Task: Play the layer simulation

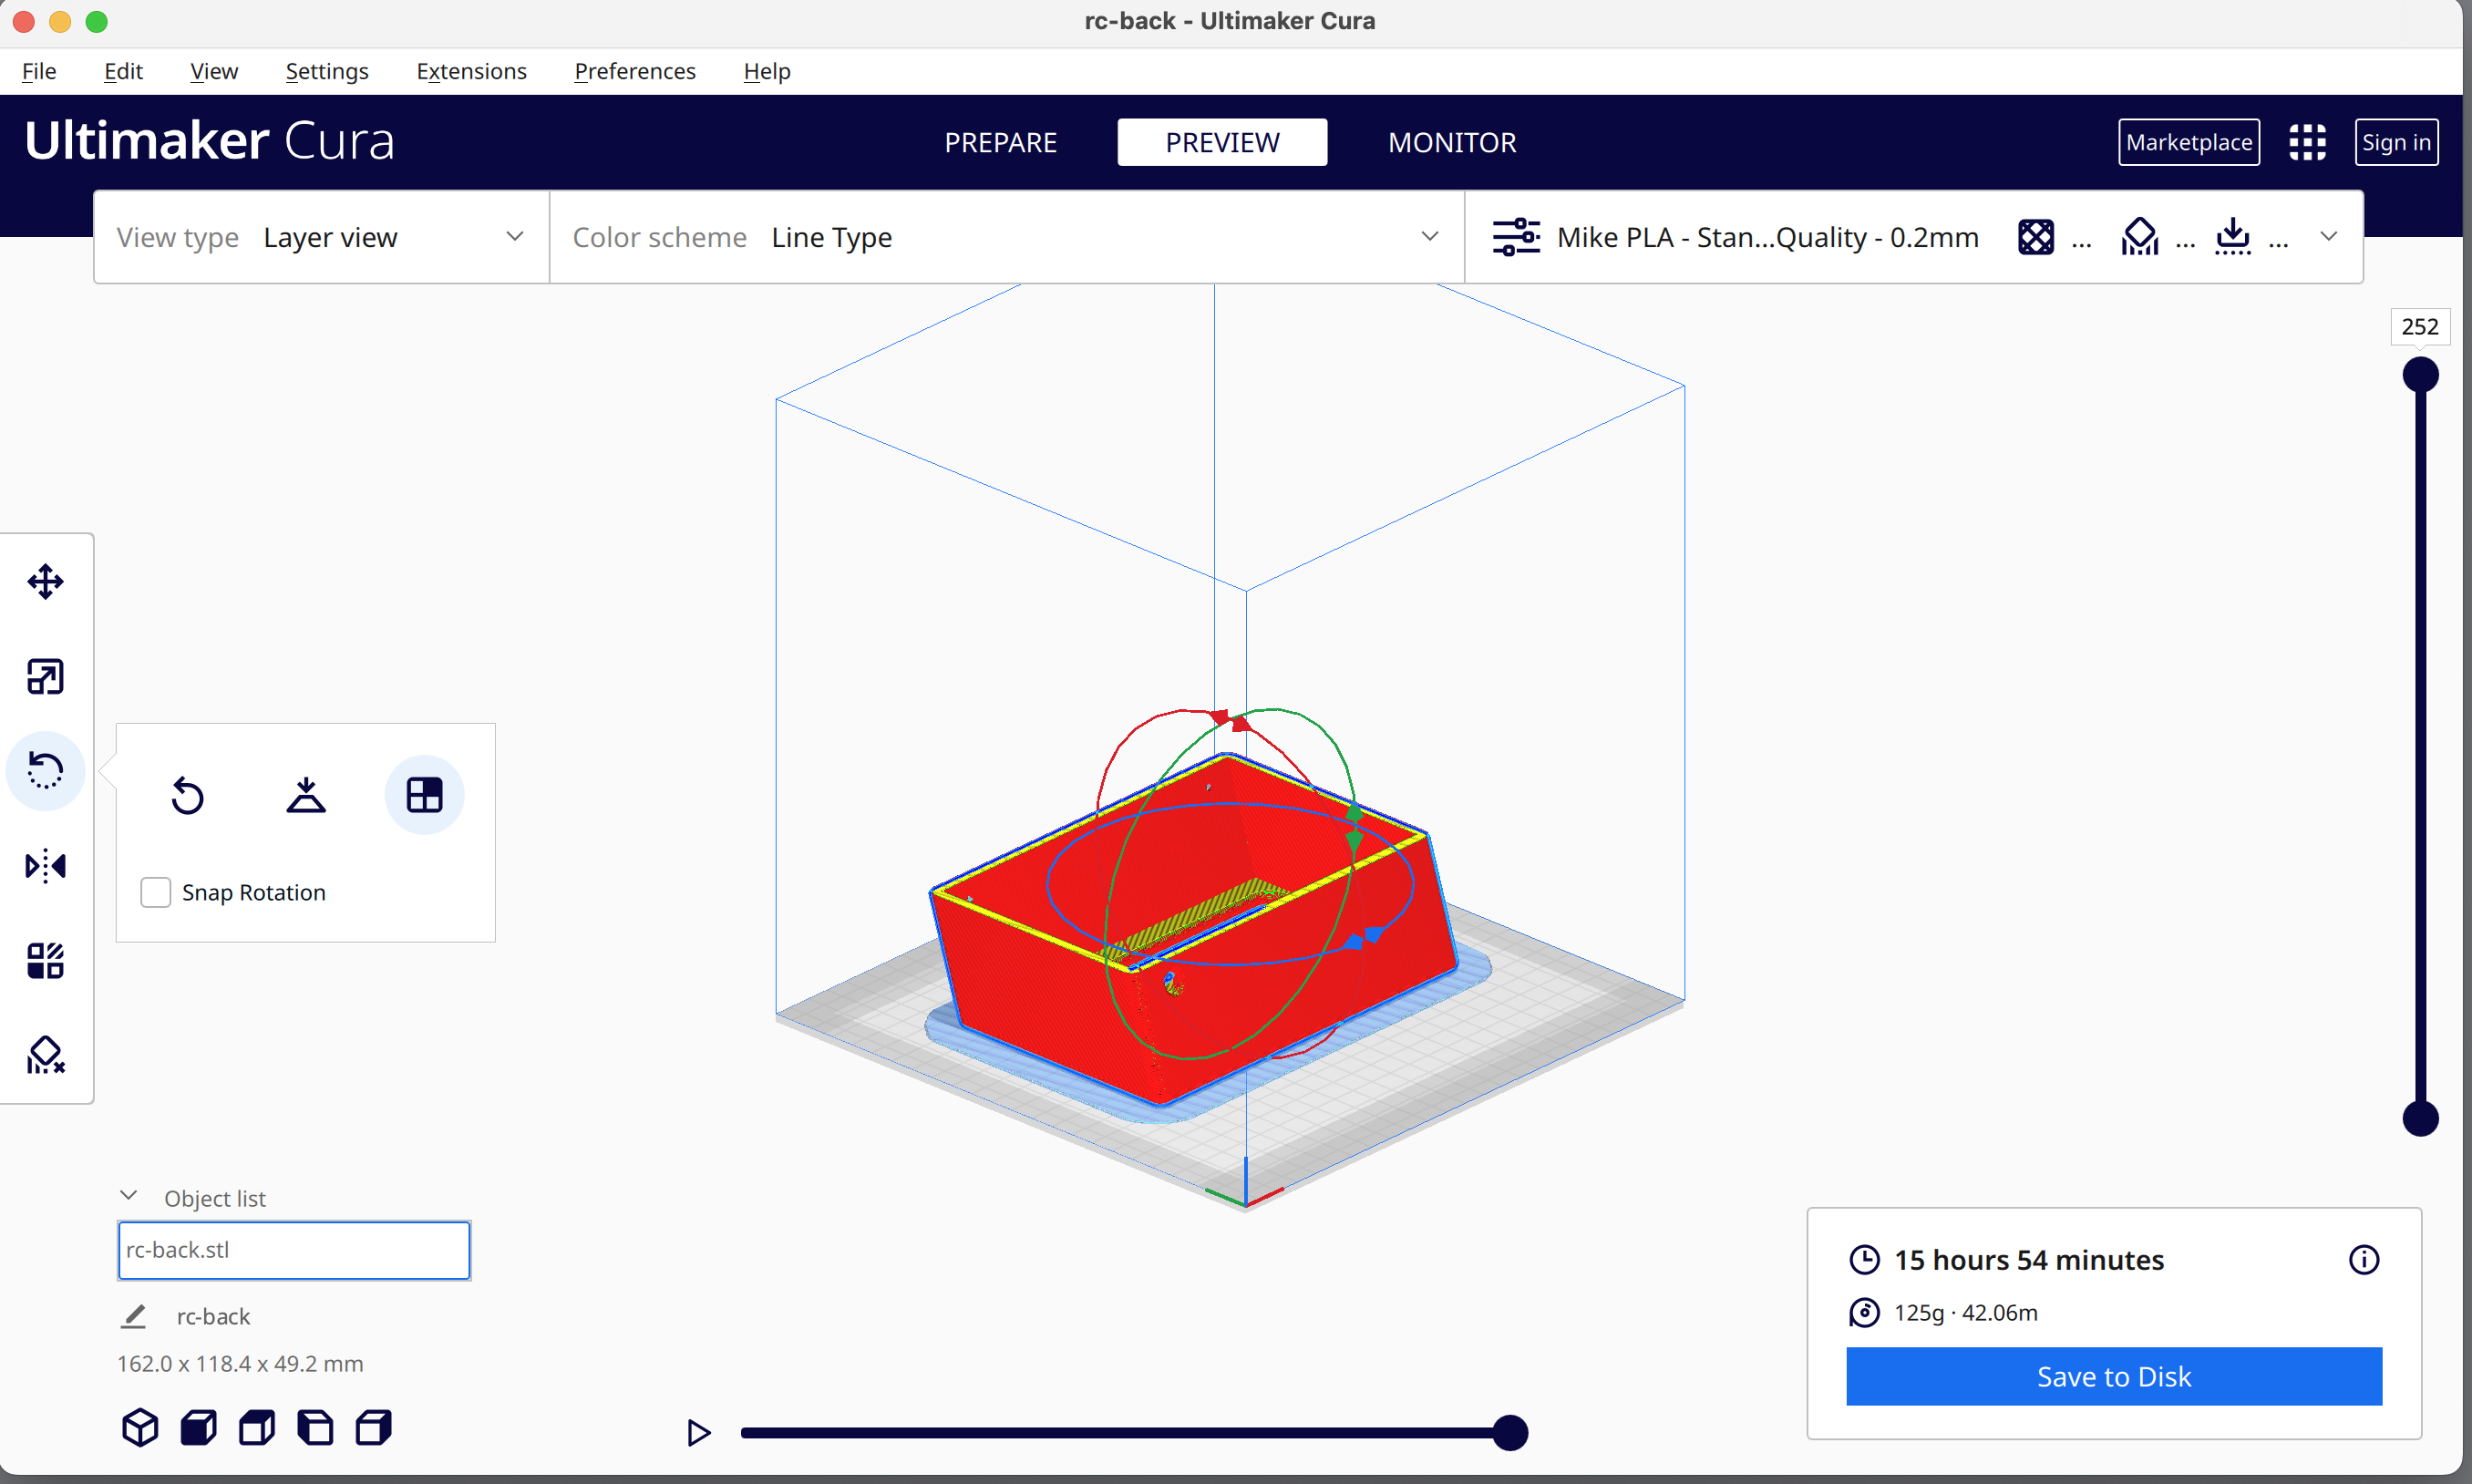Action: coord(698,1433)
